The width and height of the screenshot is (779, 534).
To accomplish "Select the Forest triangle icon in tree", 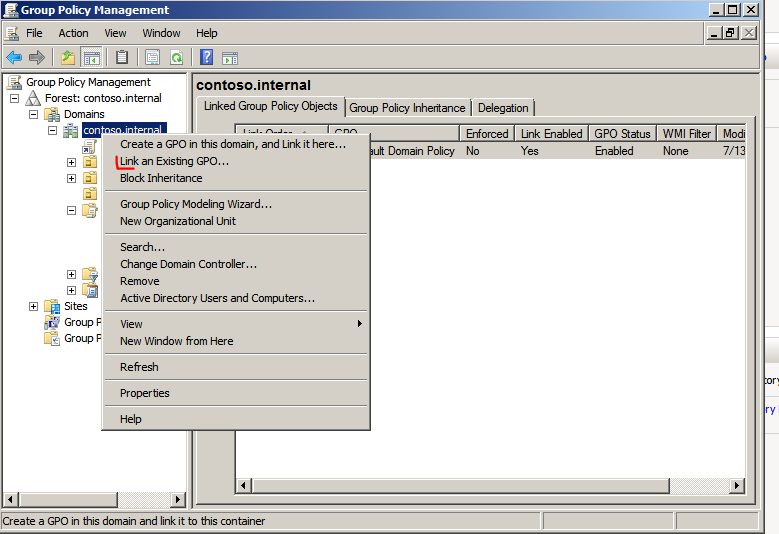I will [x=33, y=98].
